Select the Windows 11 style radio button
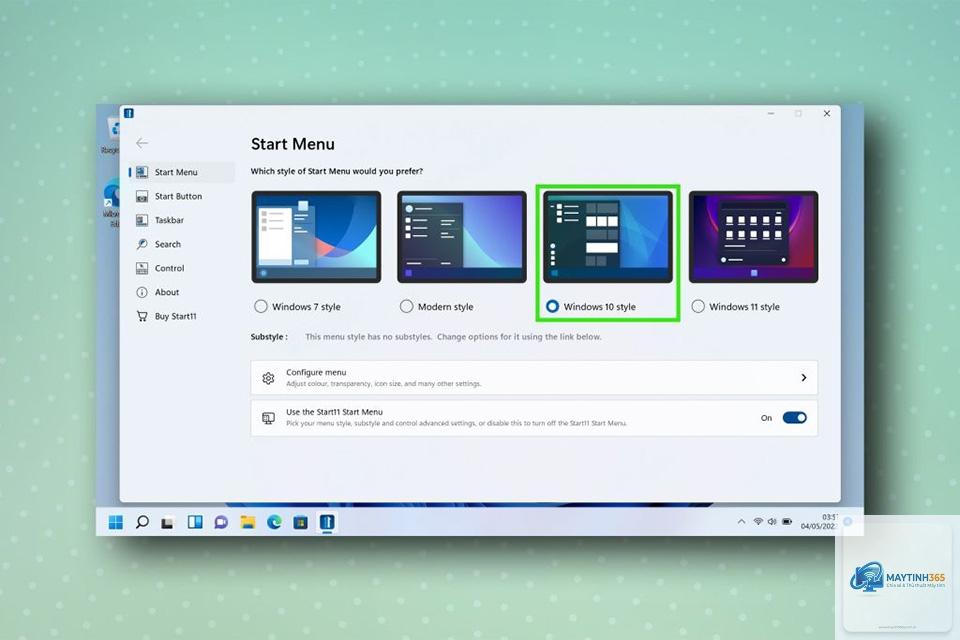The height and width of the screenshot is (640, 960). [698, 306]
